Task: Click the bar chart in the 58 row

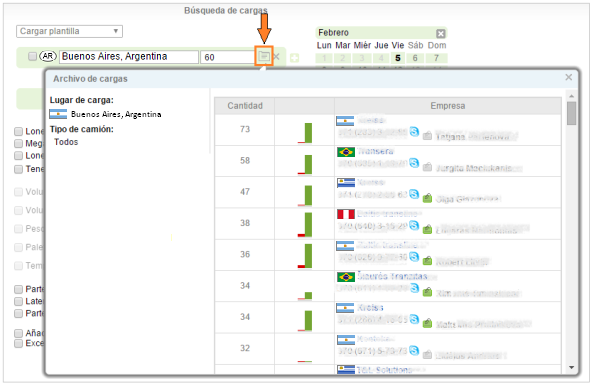Action: tap(305, 164)
